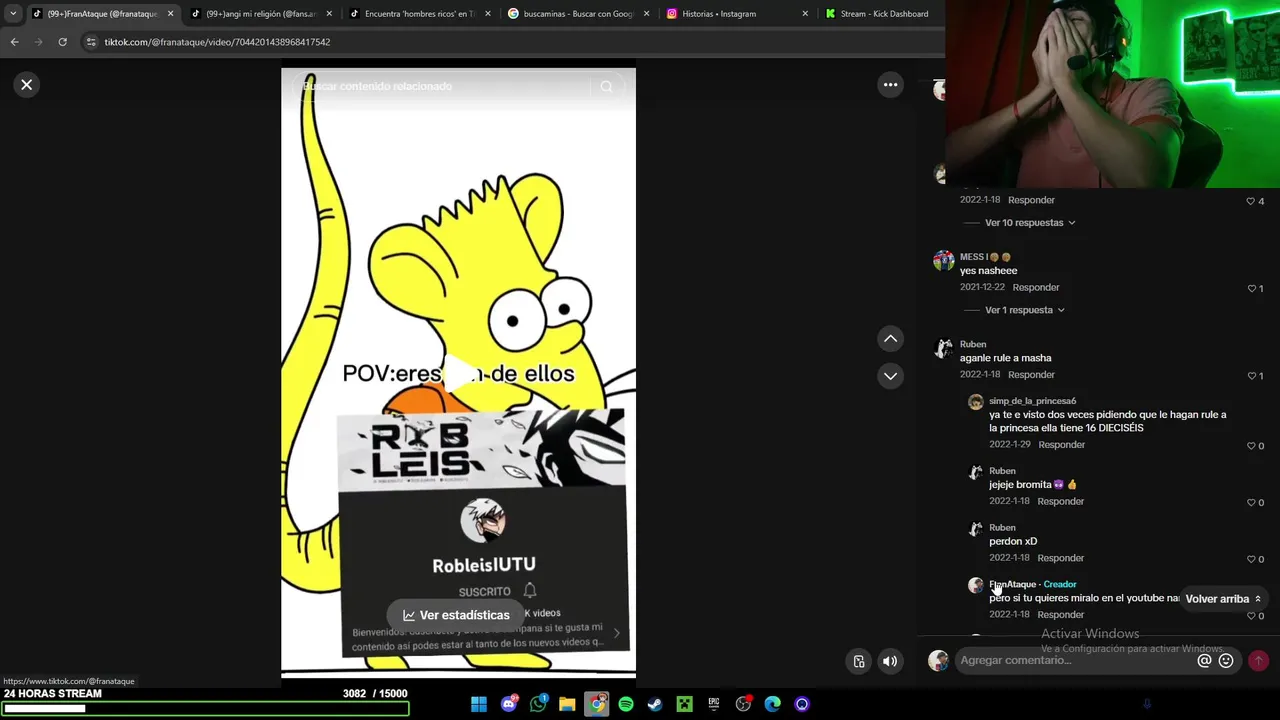Click 'Ver estadísticas' button on video
The image size is (1280, 720).
456,615
